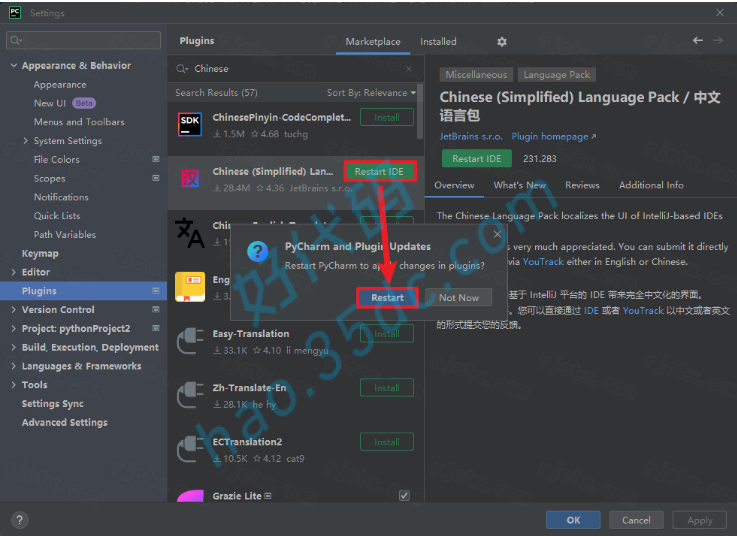Screen dimensions: 737x536
Task: Open the Additional Info tab
Action: coord(651,185)
